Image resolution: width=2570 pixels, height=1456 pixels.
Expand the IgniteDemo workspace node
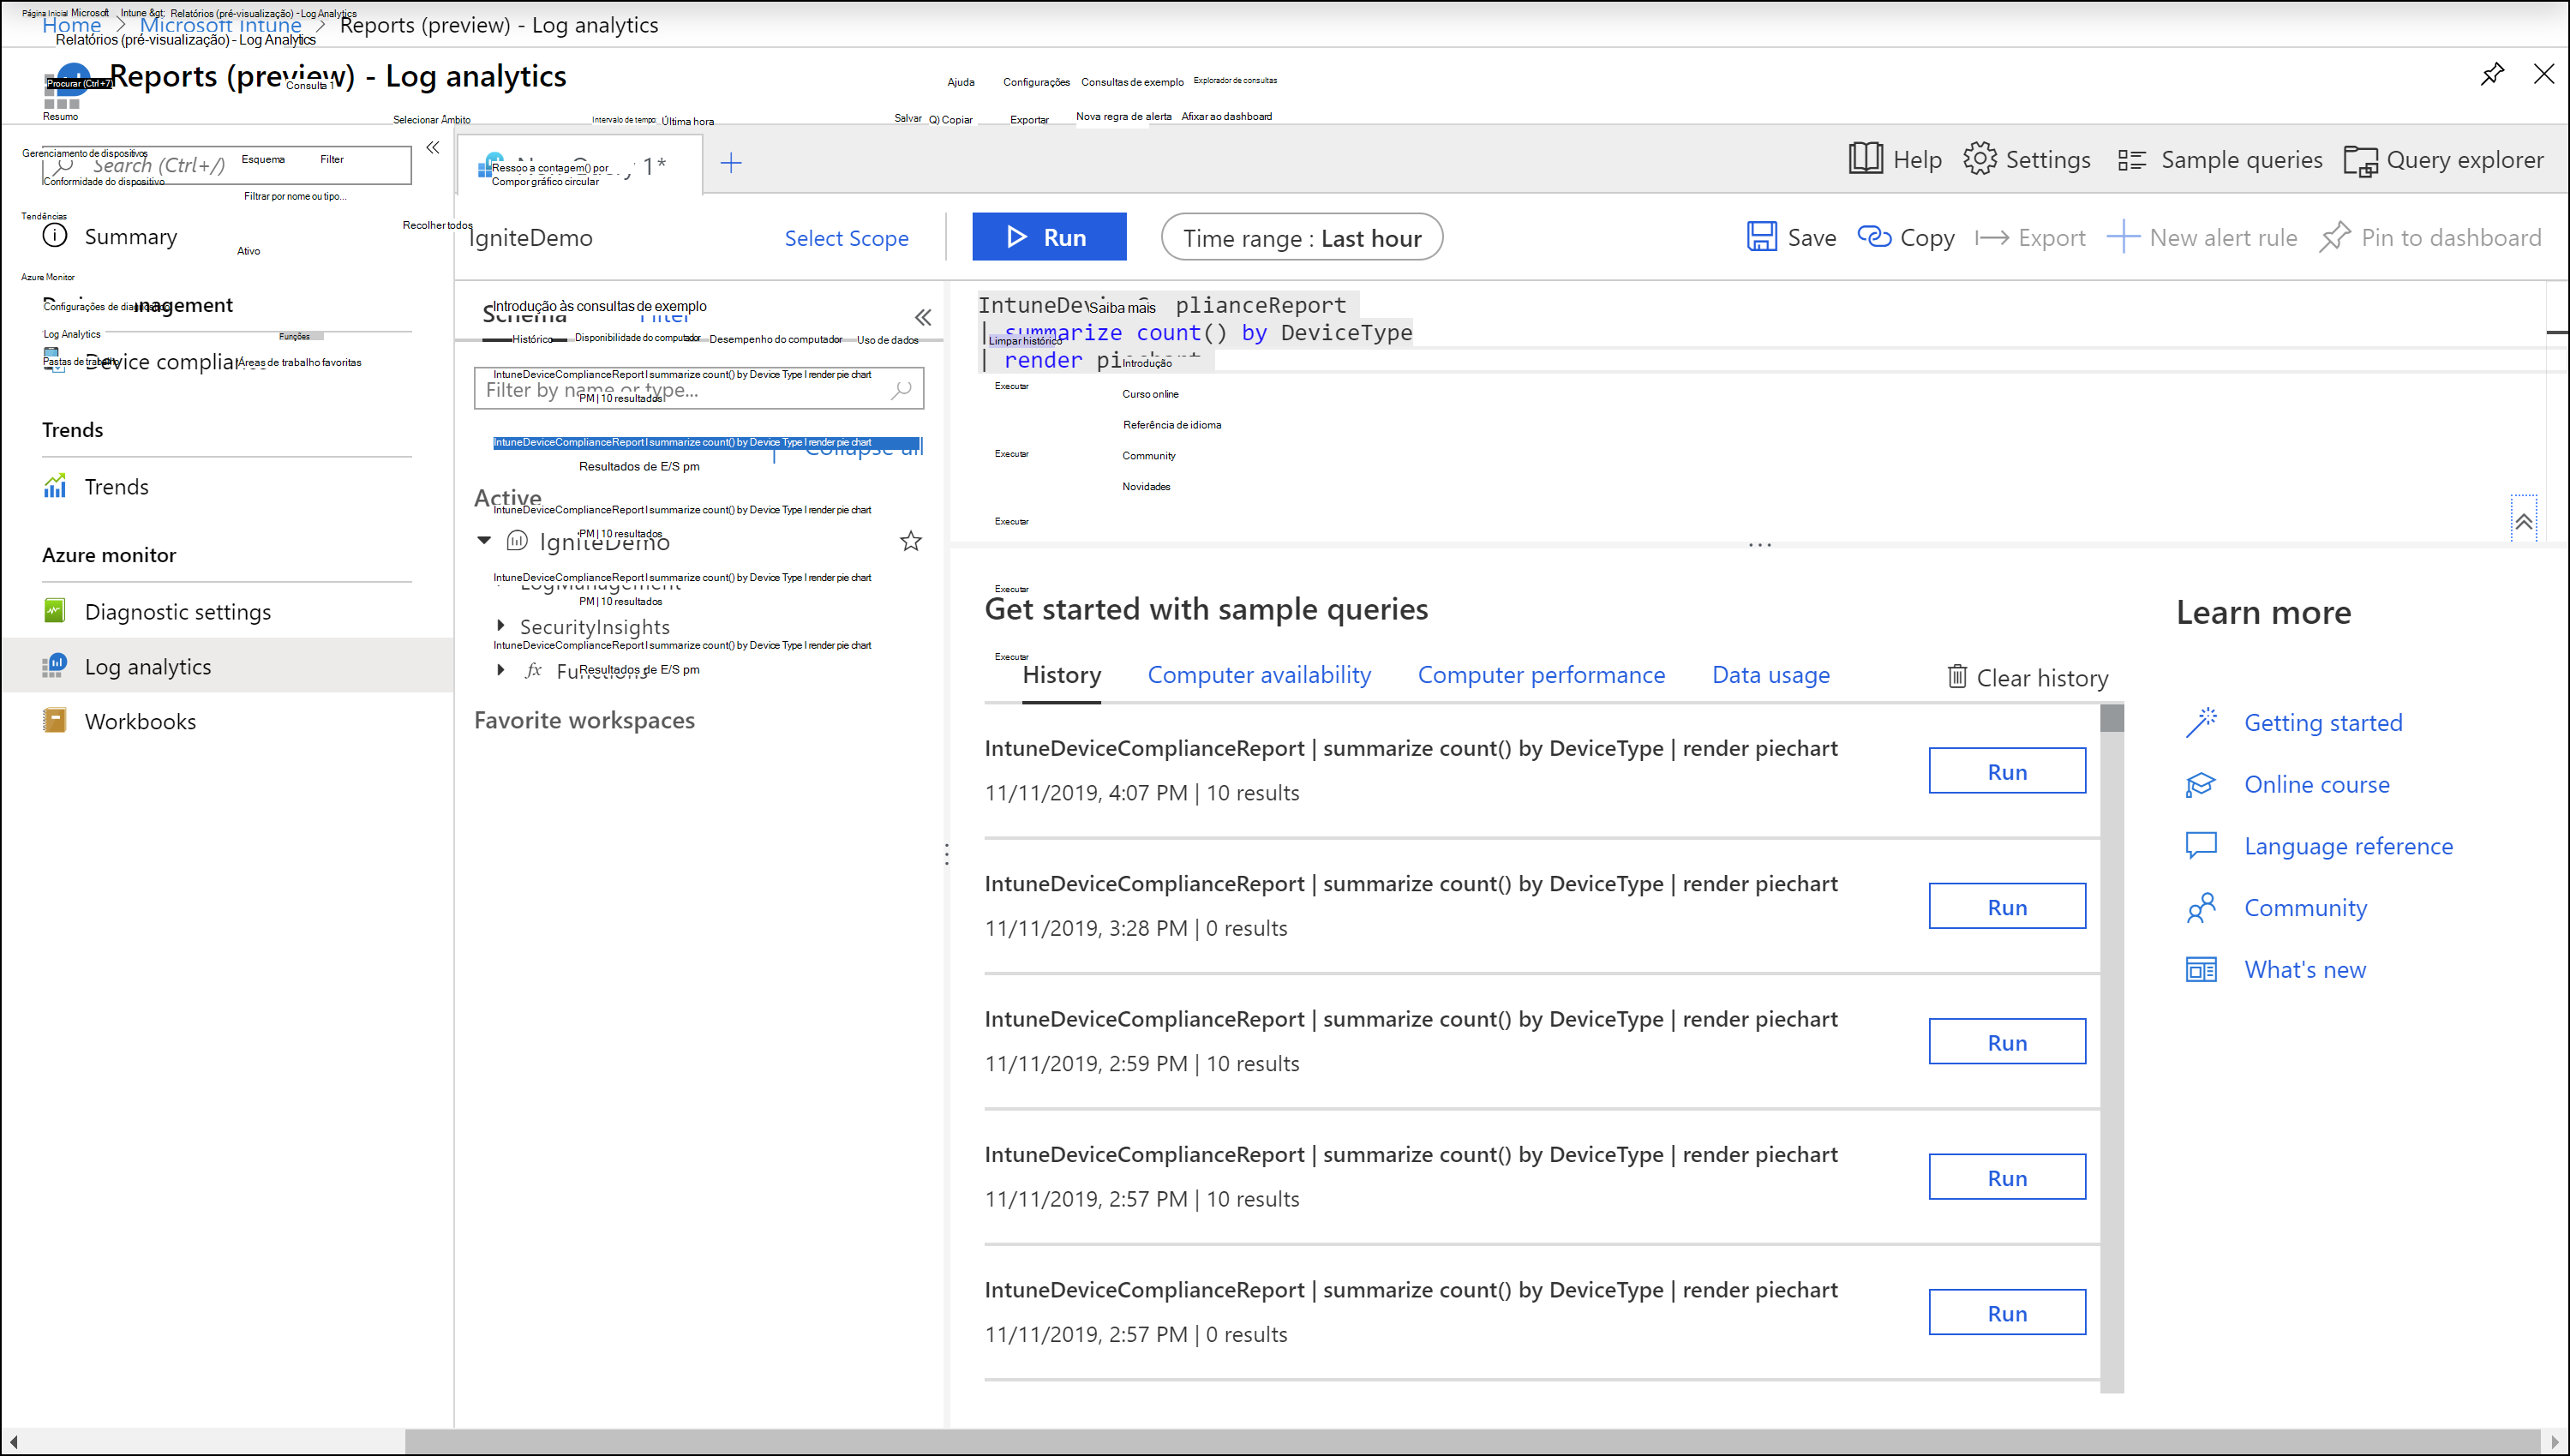pyautogui.click(x=483, y=540)
